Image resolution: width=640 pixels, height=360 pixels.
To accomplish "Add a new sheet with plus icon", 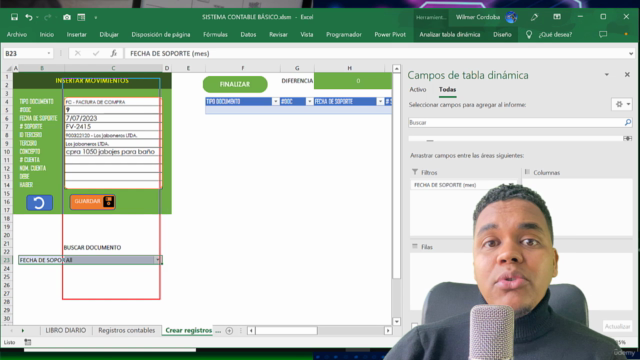I will 229,331.
